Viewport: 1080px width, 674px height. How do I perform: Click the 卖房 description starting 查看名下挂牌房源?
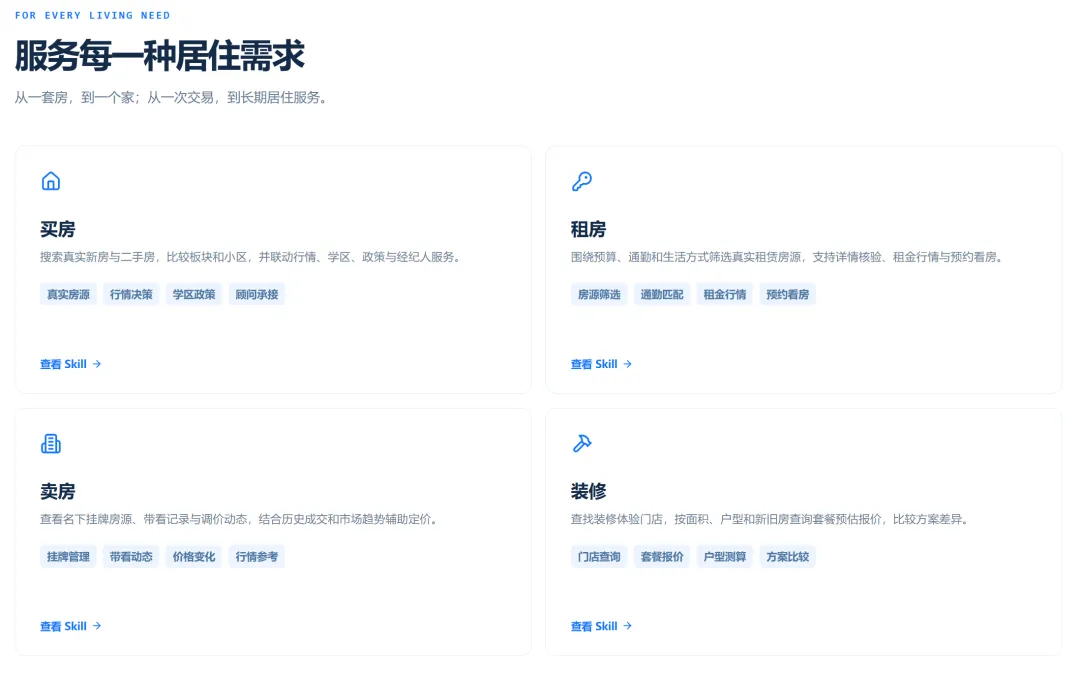click(x=239, y=520)
